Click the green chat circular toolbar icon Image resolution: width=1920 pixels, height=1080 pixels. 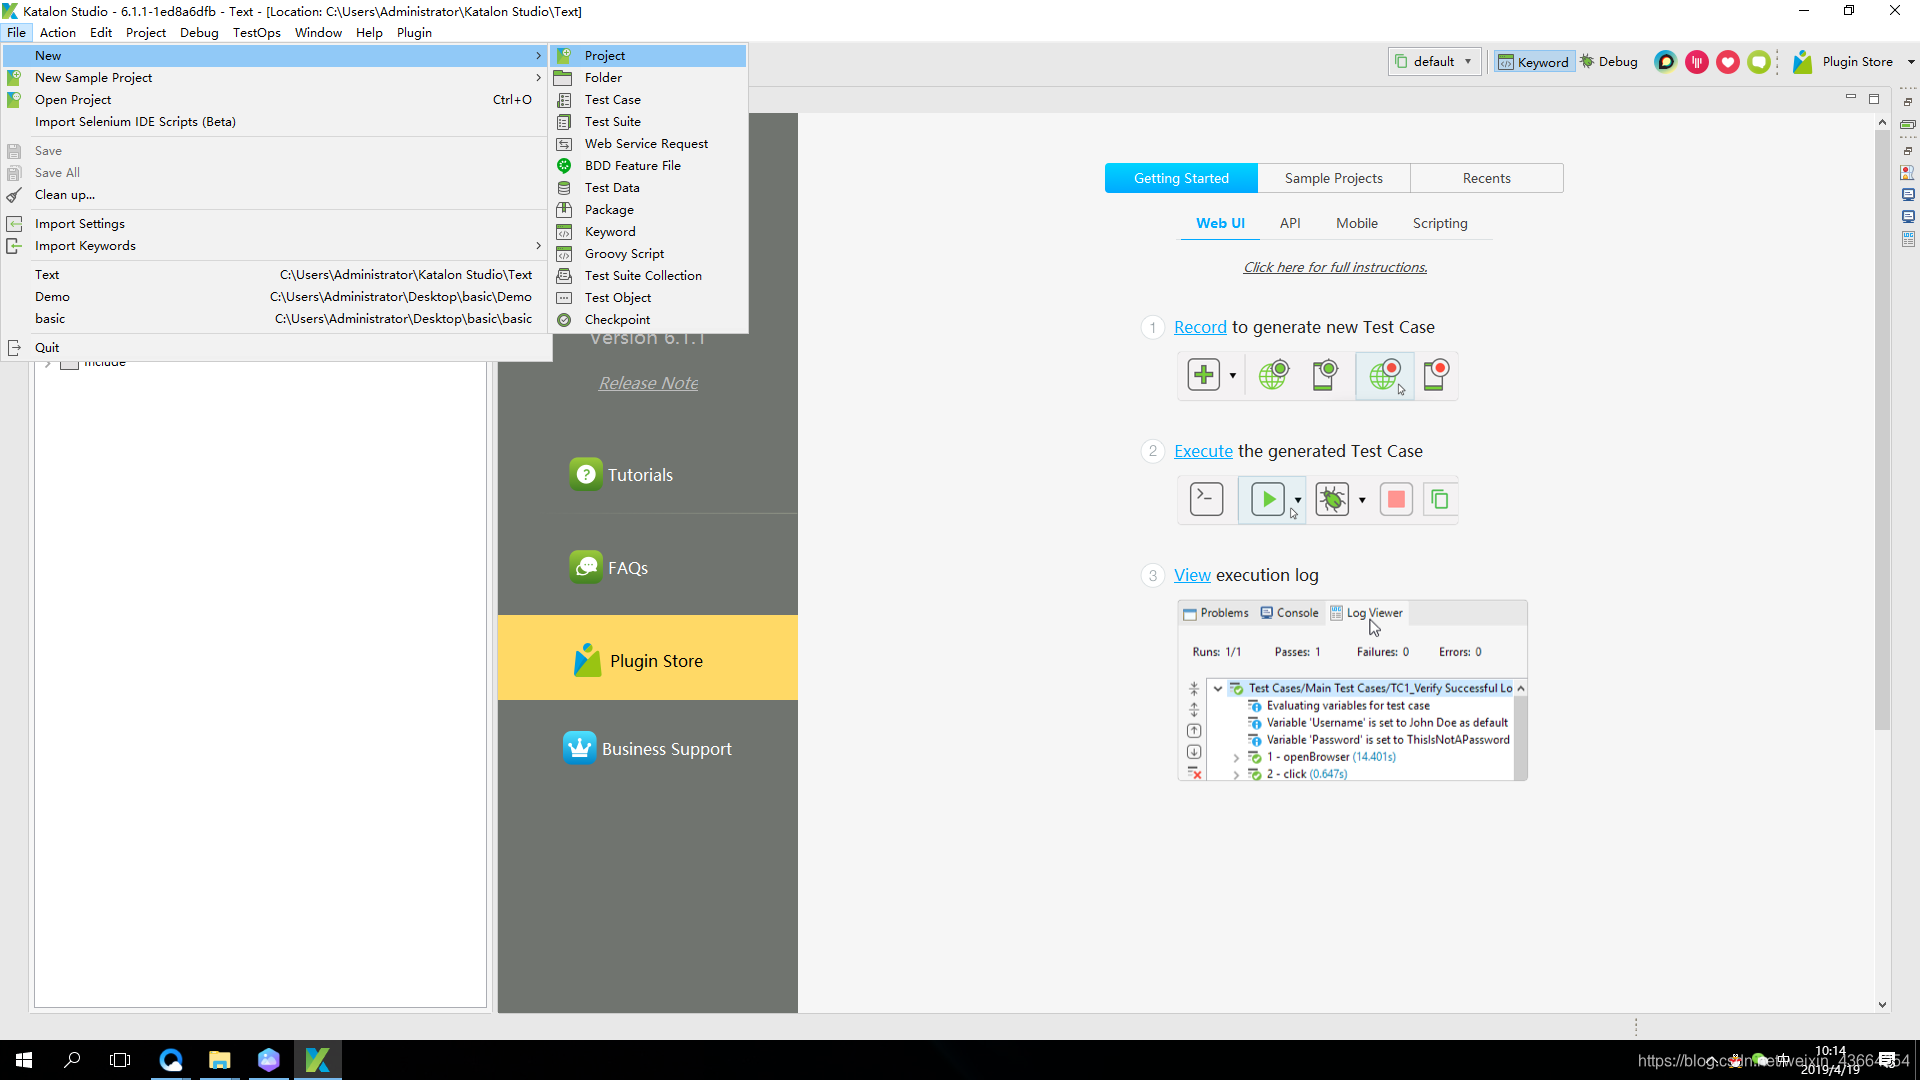[1759, 62]
